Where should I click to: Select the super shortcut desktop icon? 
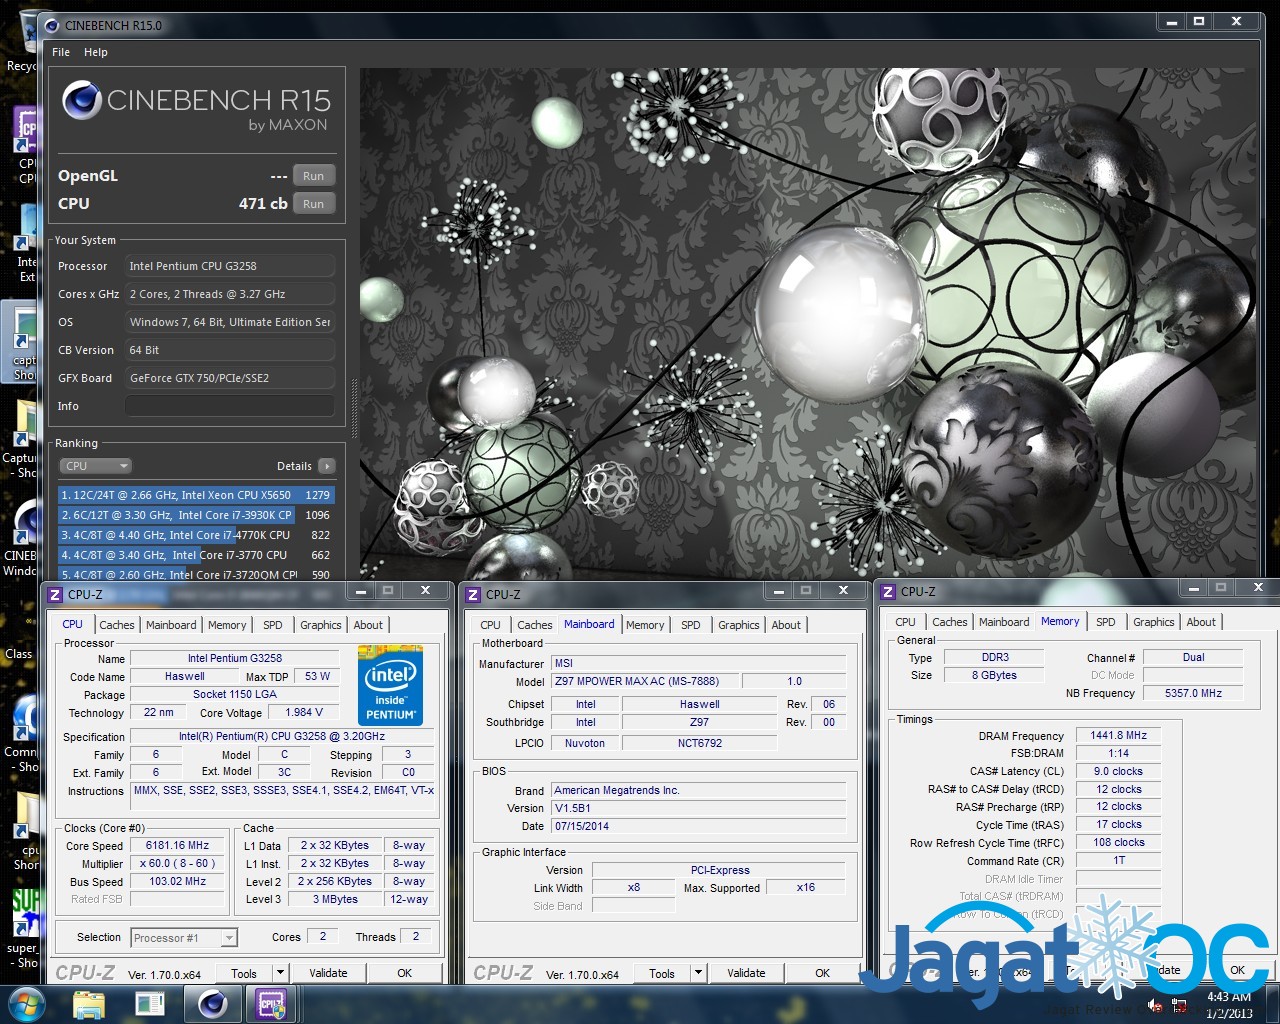[22, 928]
